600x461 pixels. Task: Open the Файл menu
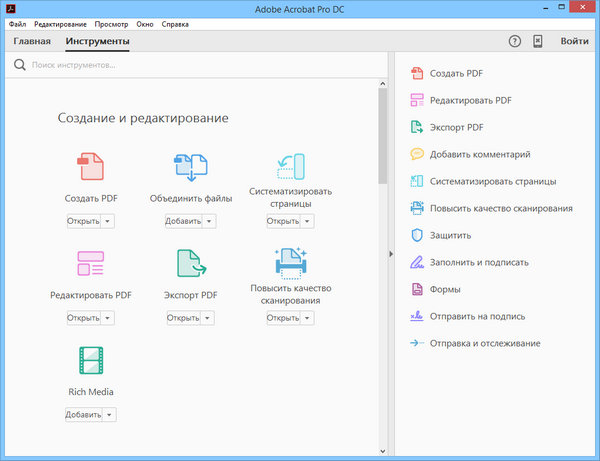point(17,22)
